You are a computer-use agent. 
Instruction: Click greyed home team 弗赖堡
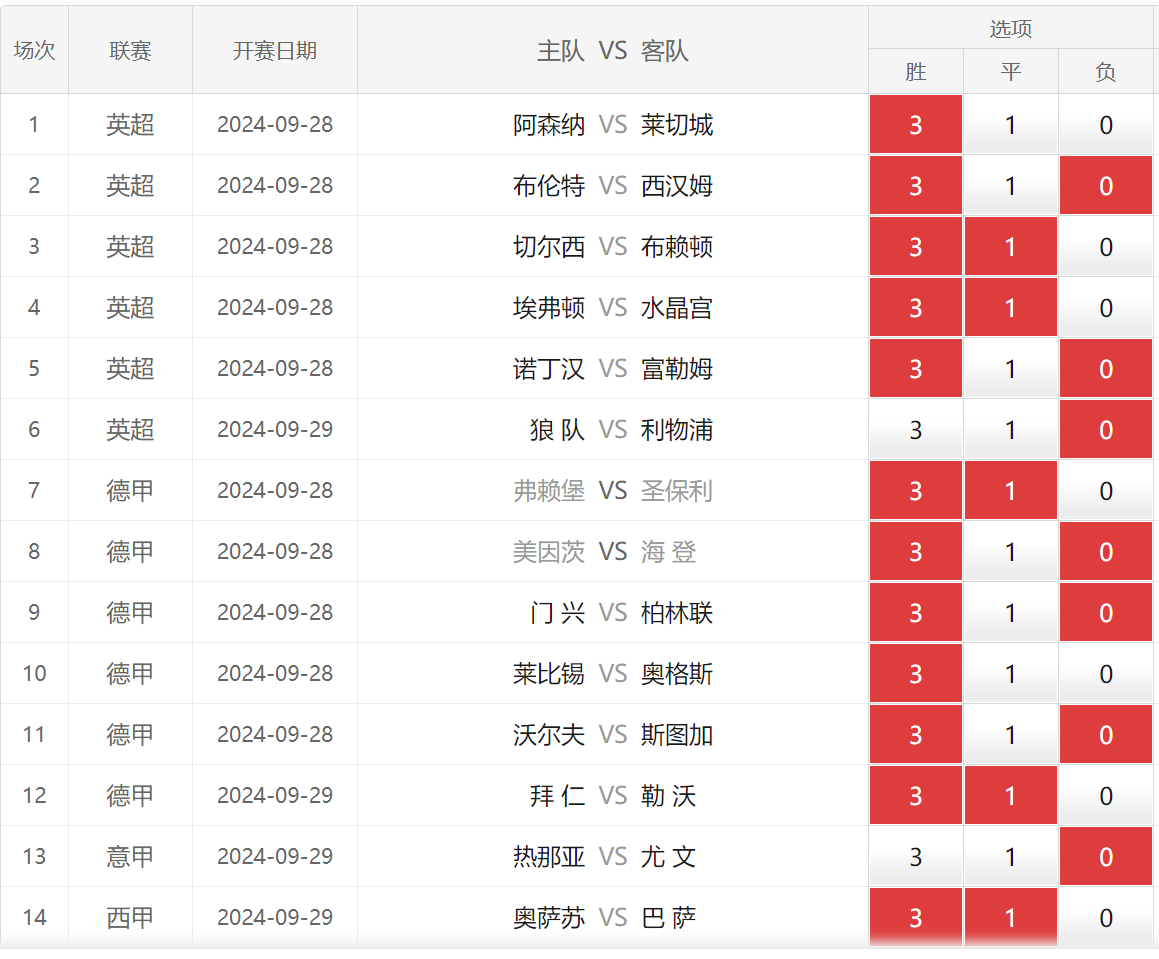click(x=548, y=490)
